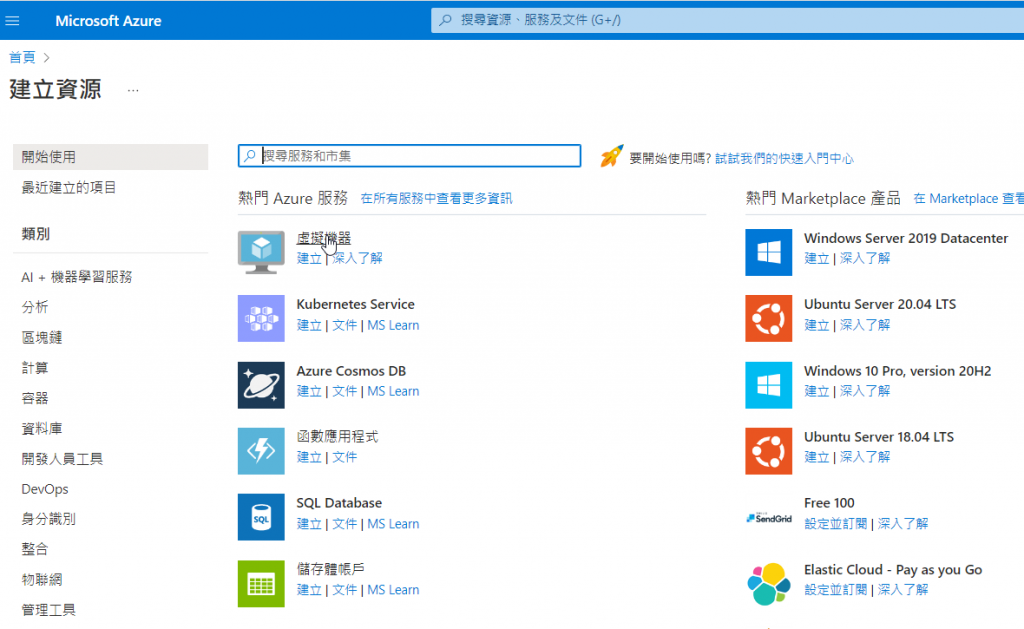Click the Elastic Cloud logo icon
Screen dimensions: 1024x629
point(769,583)
